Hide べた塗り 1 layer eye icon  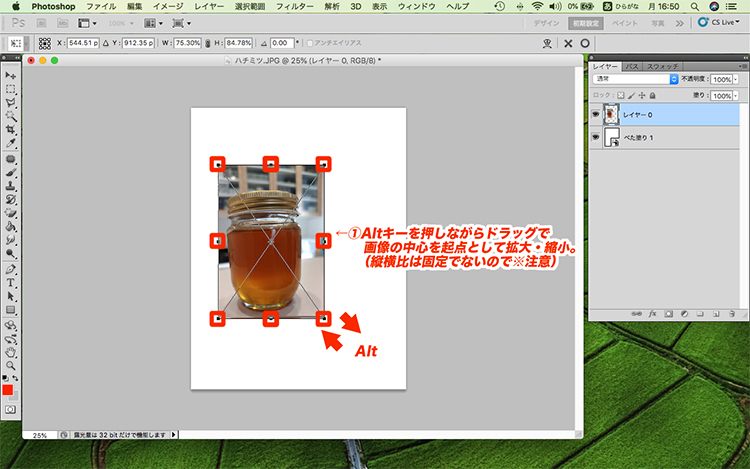pyautogui.click(x=596, y=137)
